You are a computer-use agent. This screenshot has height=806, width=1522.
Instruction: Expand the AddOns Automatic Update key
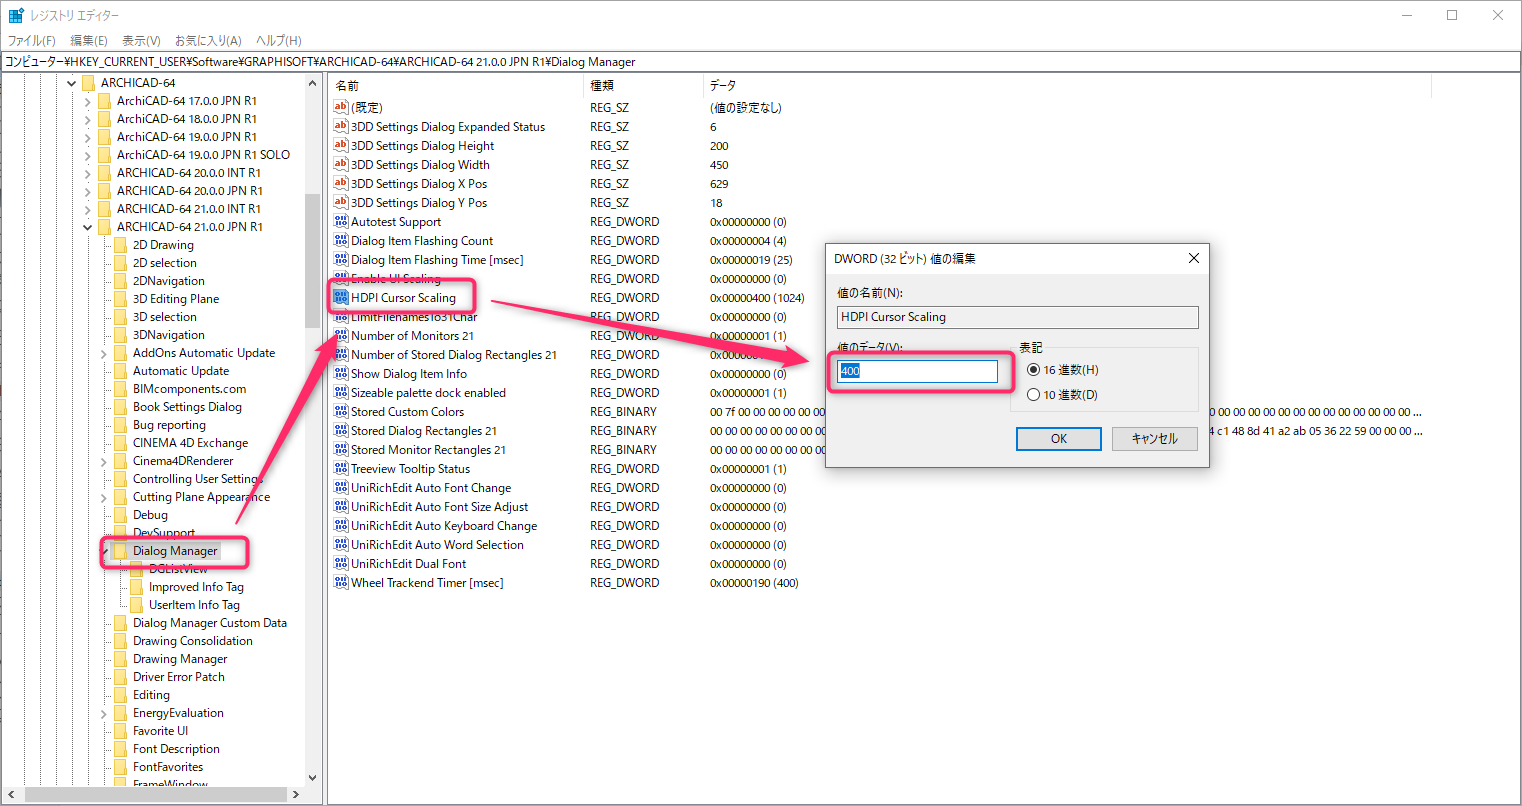point(104,353)
